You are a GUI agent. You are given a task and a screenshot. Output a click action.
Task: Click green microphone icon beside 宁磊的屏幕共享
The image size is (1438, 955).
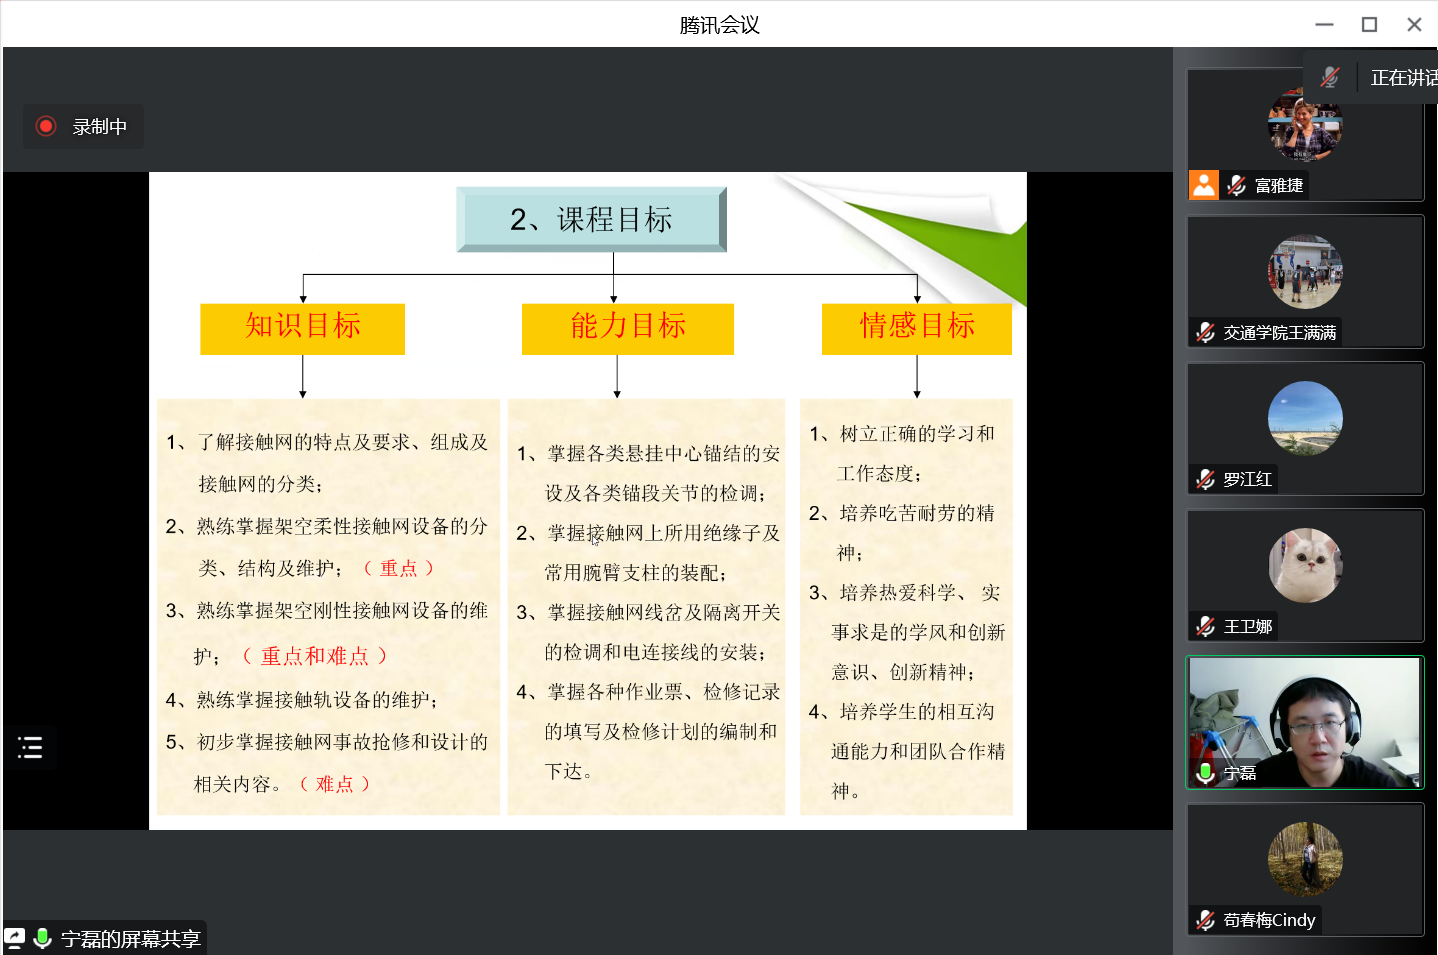pos(42,938)
